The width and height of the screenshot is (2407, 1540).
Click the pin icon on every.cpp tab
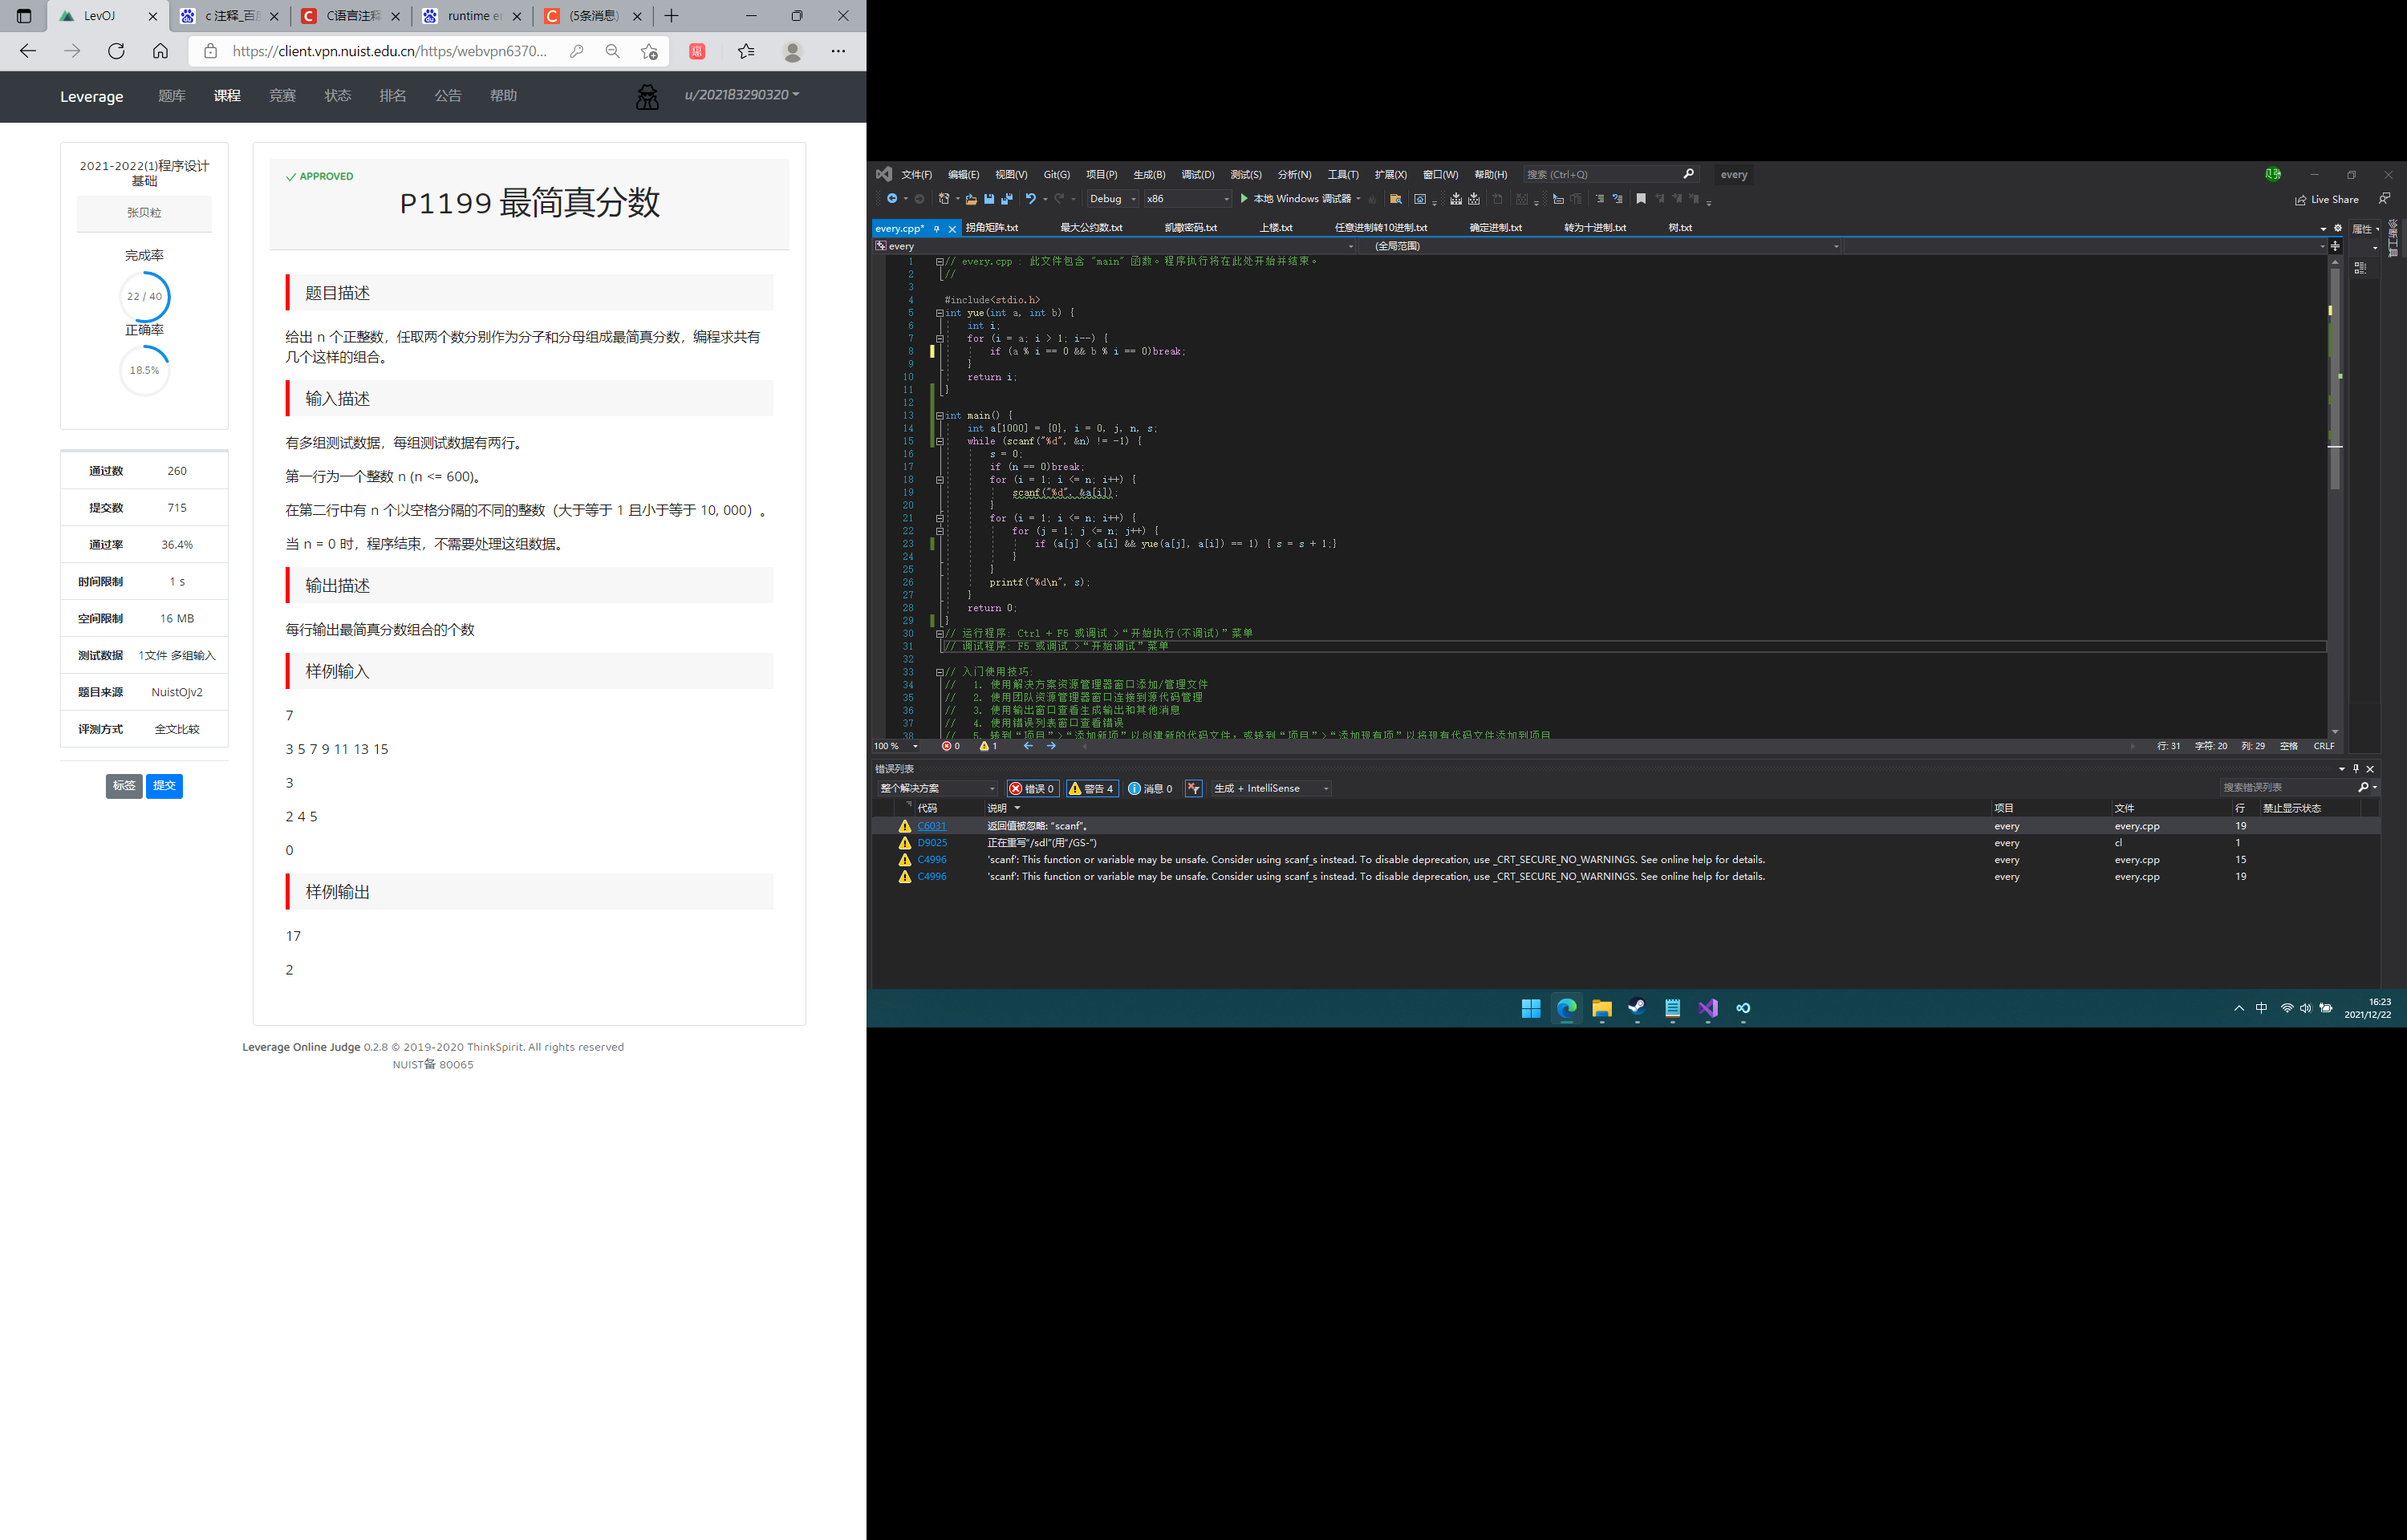[x=937, y=228]
